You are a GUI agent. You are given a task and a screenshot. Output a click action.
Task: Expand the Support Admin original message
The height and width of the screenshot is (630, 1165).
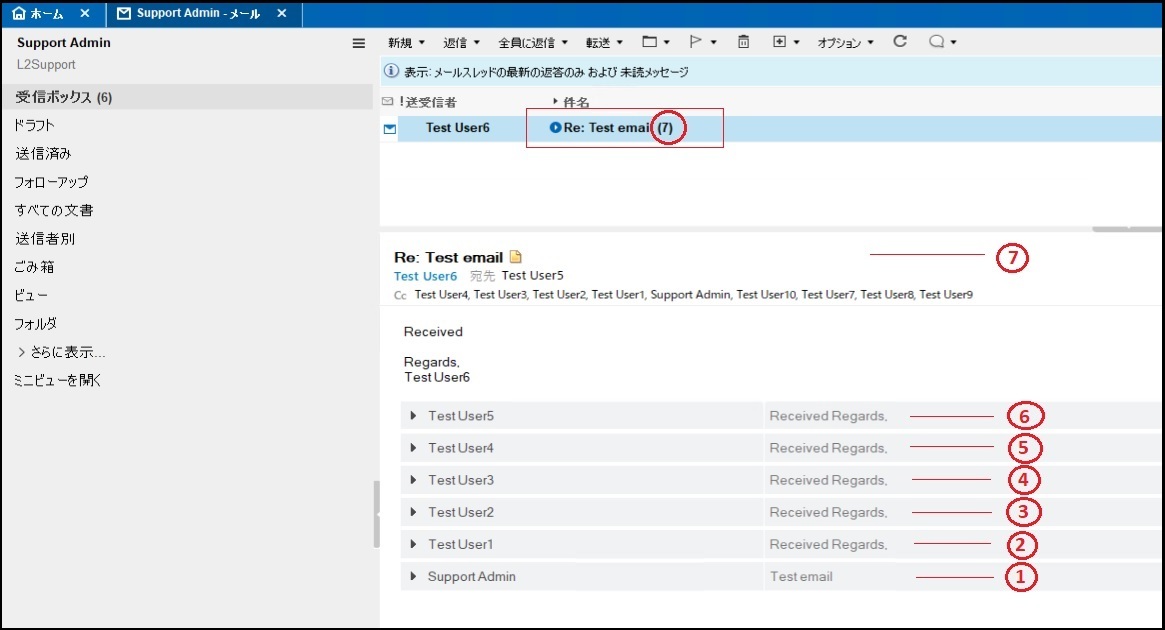(x=414, y=576)
